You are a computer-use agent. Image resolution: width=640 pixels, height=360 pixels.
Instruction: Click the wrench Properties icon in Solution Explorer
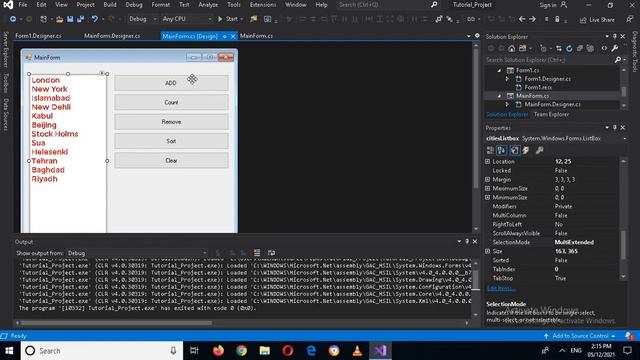[x=615, y=49]
